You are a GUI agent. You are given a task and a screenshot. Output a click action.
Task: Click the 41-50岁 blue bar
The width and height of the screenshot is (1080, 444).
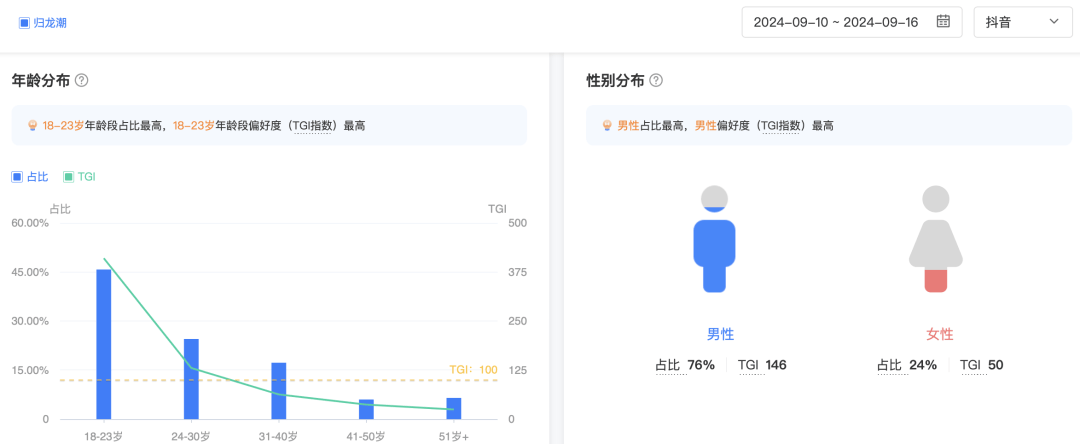coord(366,409)
